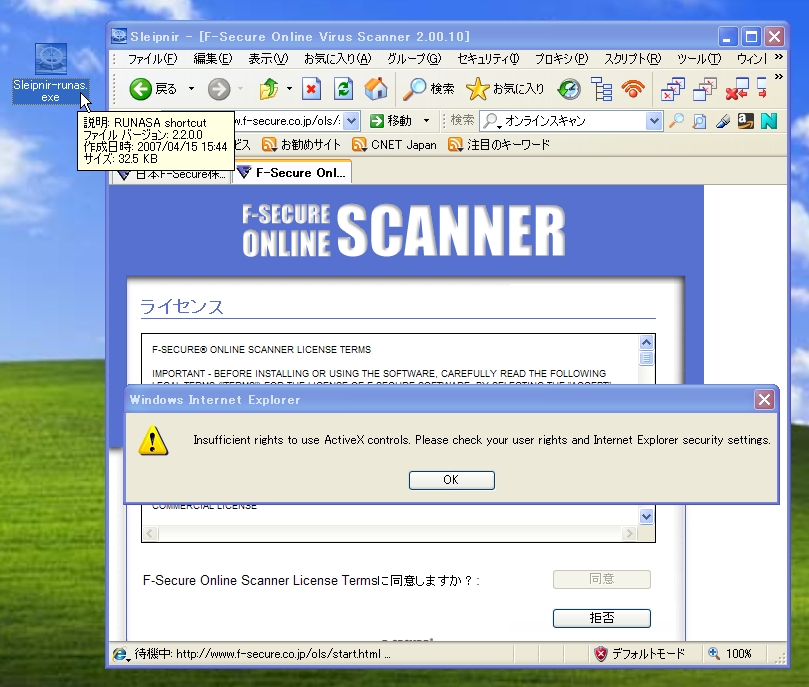Click the green N search engine icon
Viewport: 809px width, 687px height.
point(769,121)
